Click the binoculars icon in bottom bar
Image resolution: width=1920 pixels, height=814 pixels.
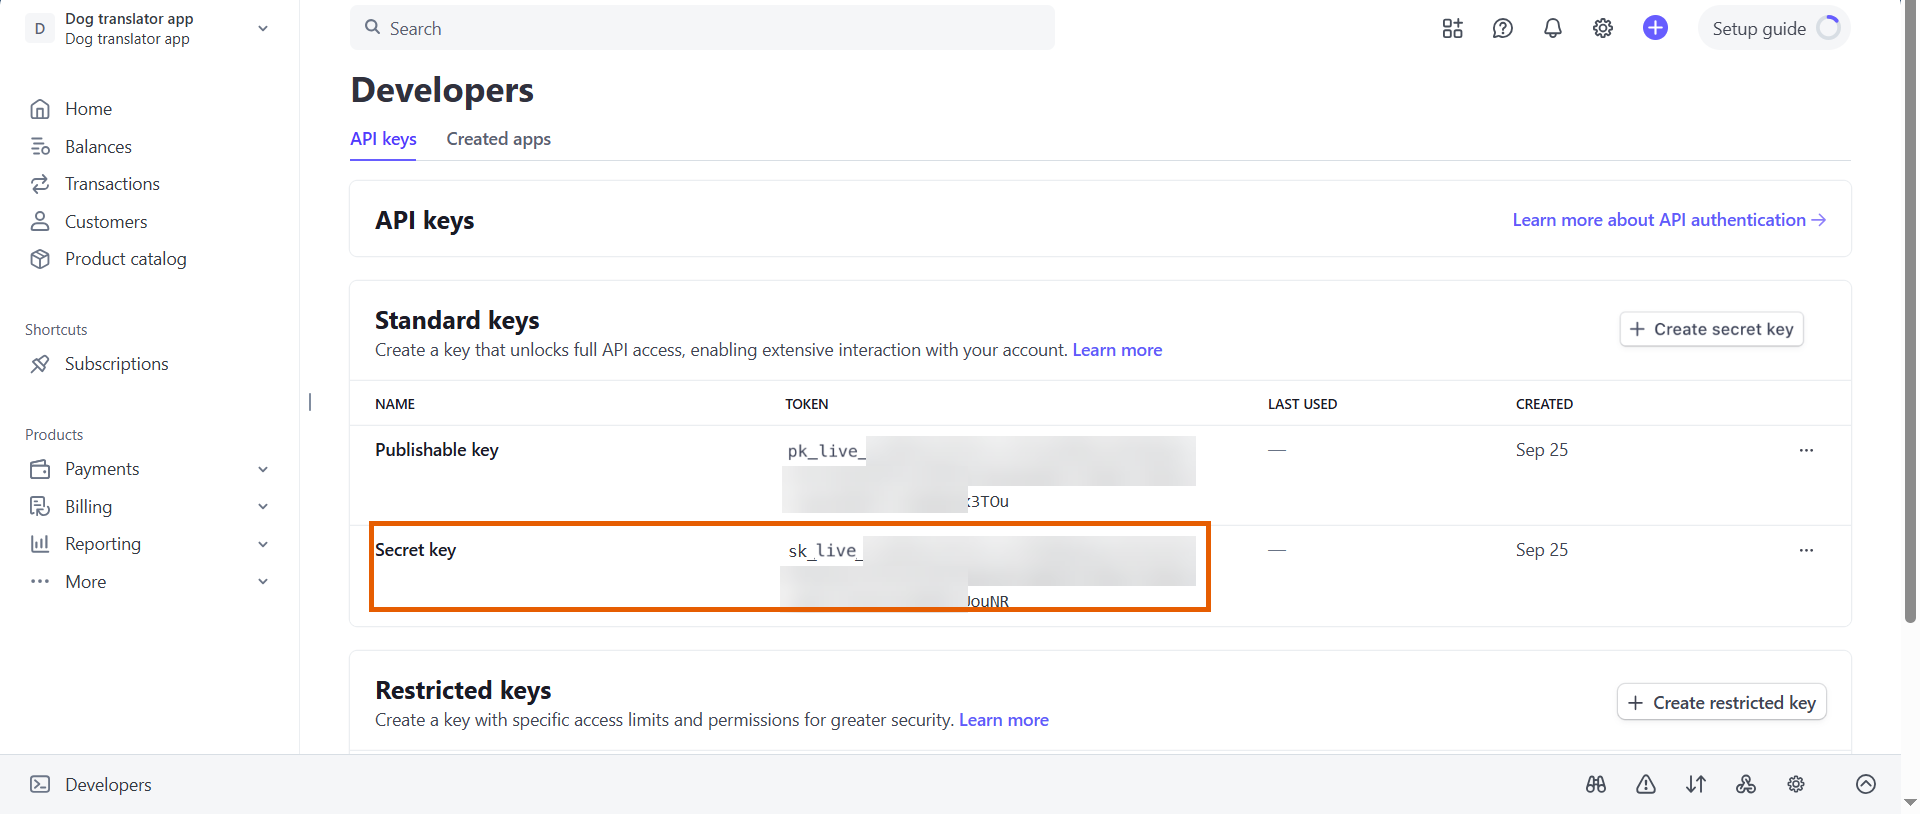1596,784
